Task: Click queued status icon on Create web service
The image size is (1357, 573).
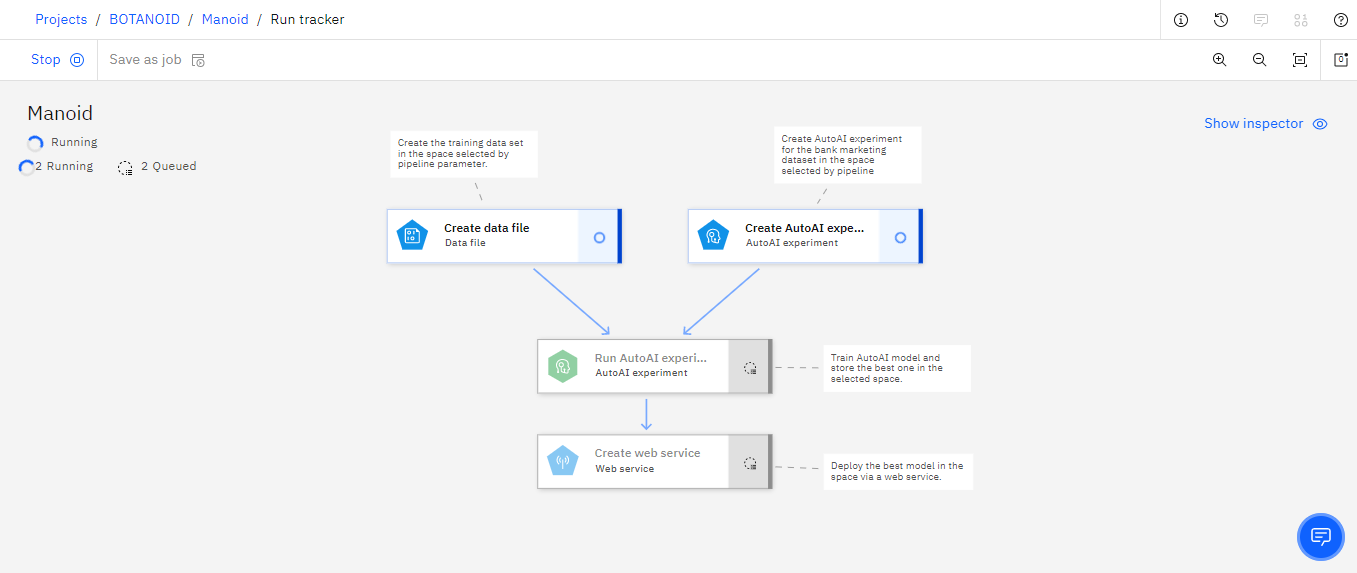Action: click(750, 463)
